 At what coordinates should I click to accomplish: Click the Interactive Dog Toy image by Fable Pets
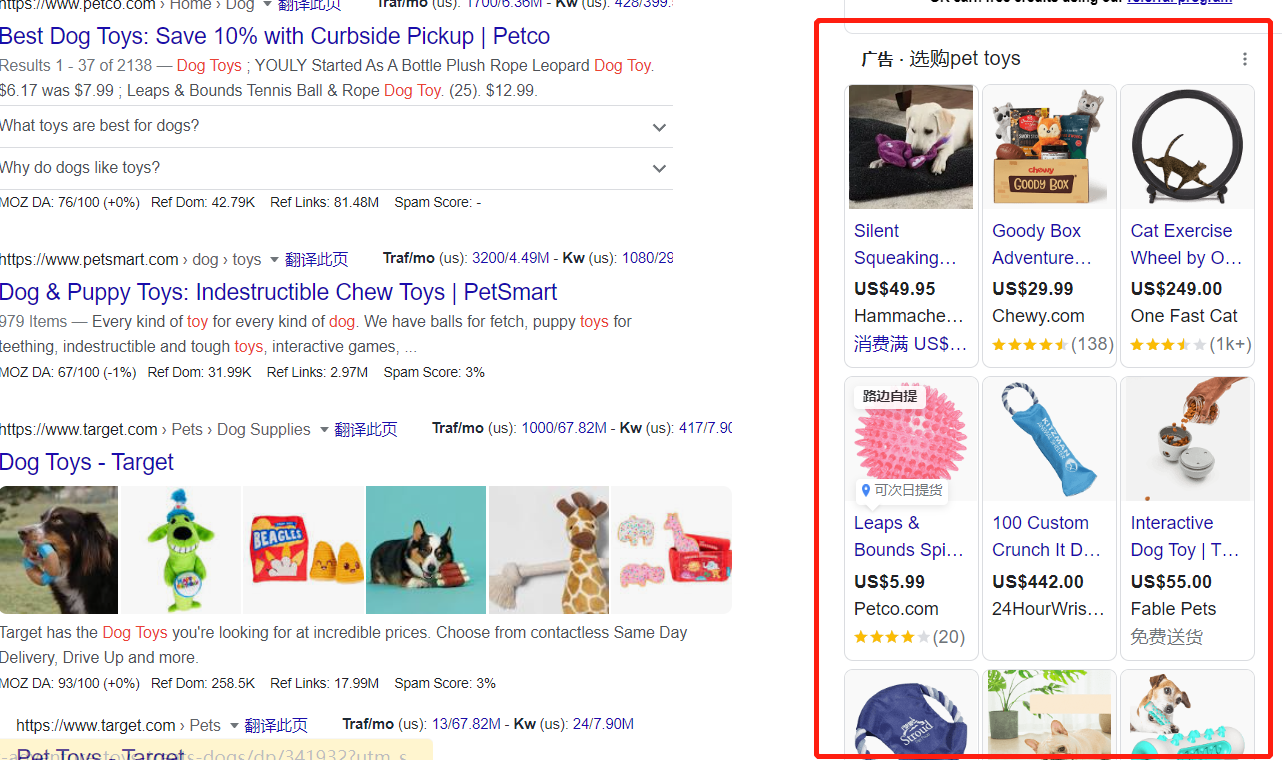(1187, 438)
